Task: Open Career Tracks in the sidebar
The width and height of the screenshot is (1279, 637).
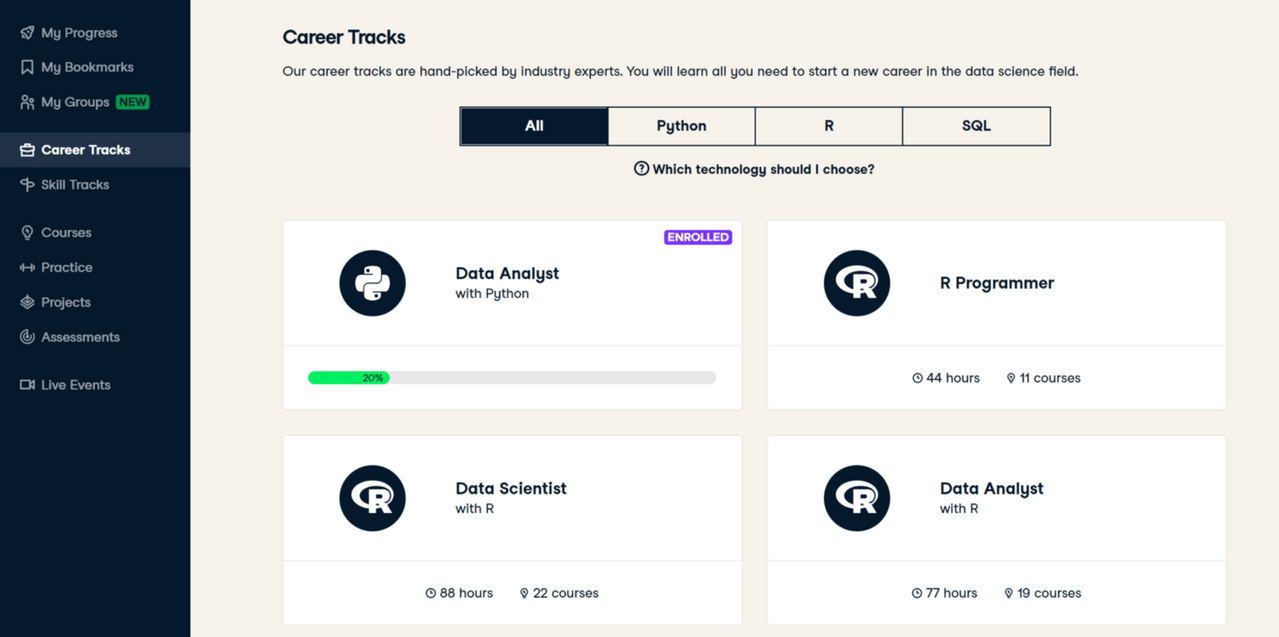Action: click(85, 150)
